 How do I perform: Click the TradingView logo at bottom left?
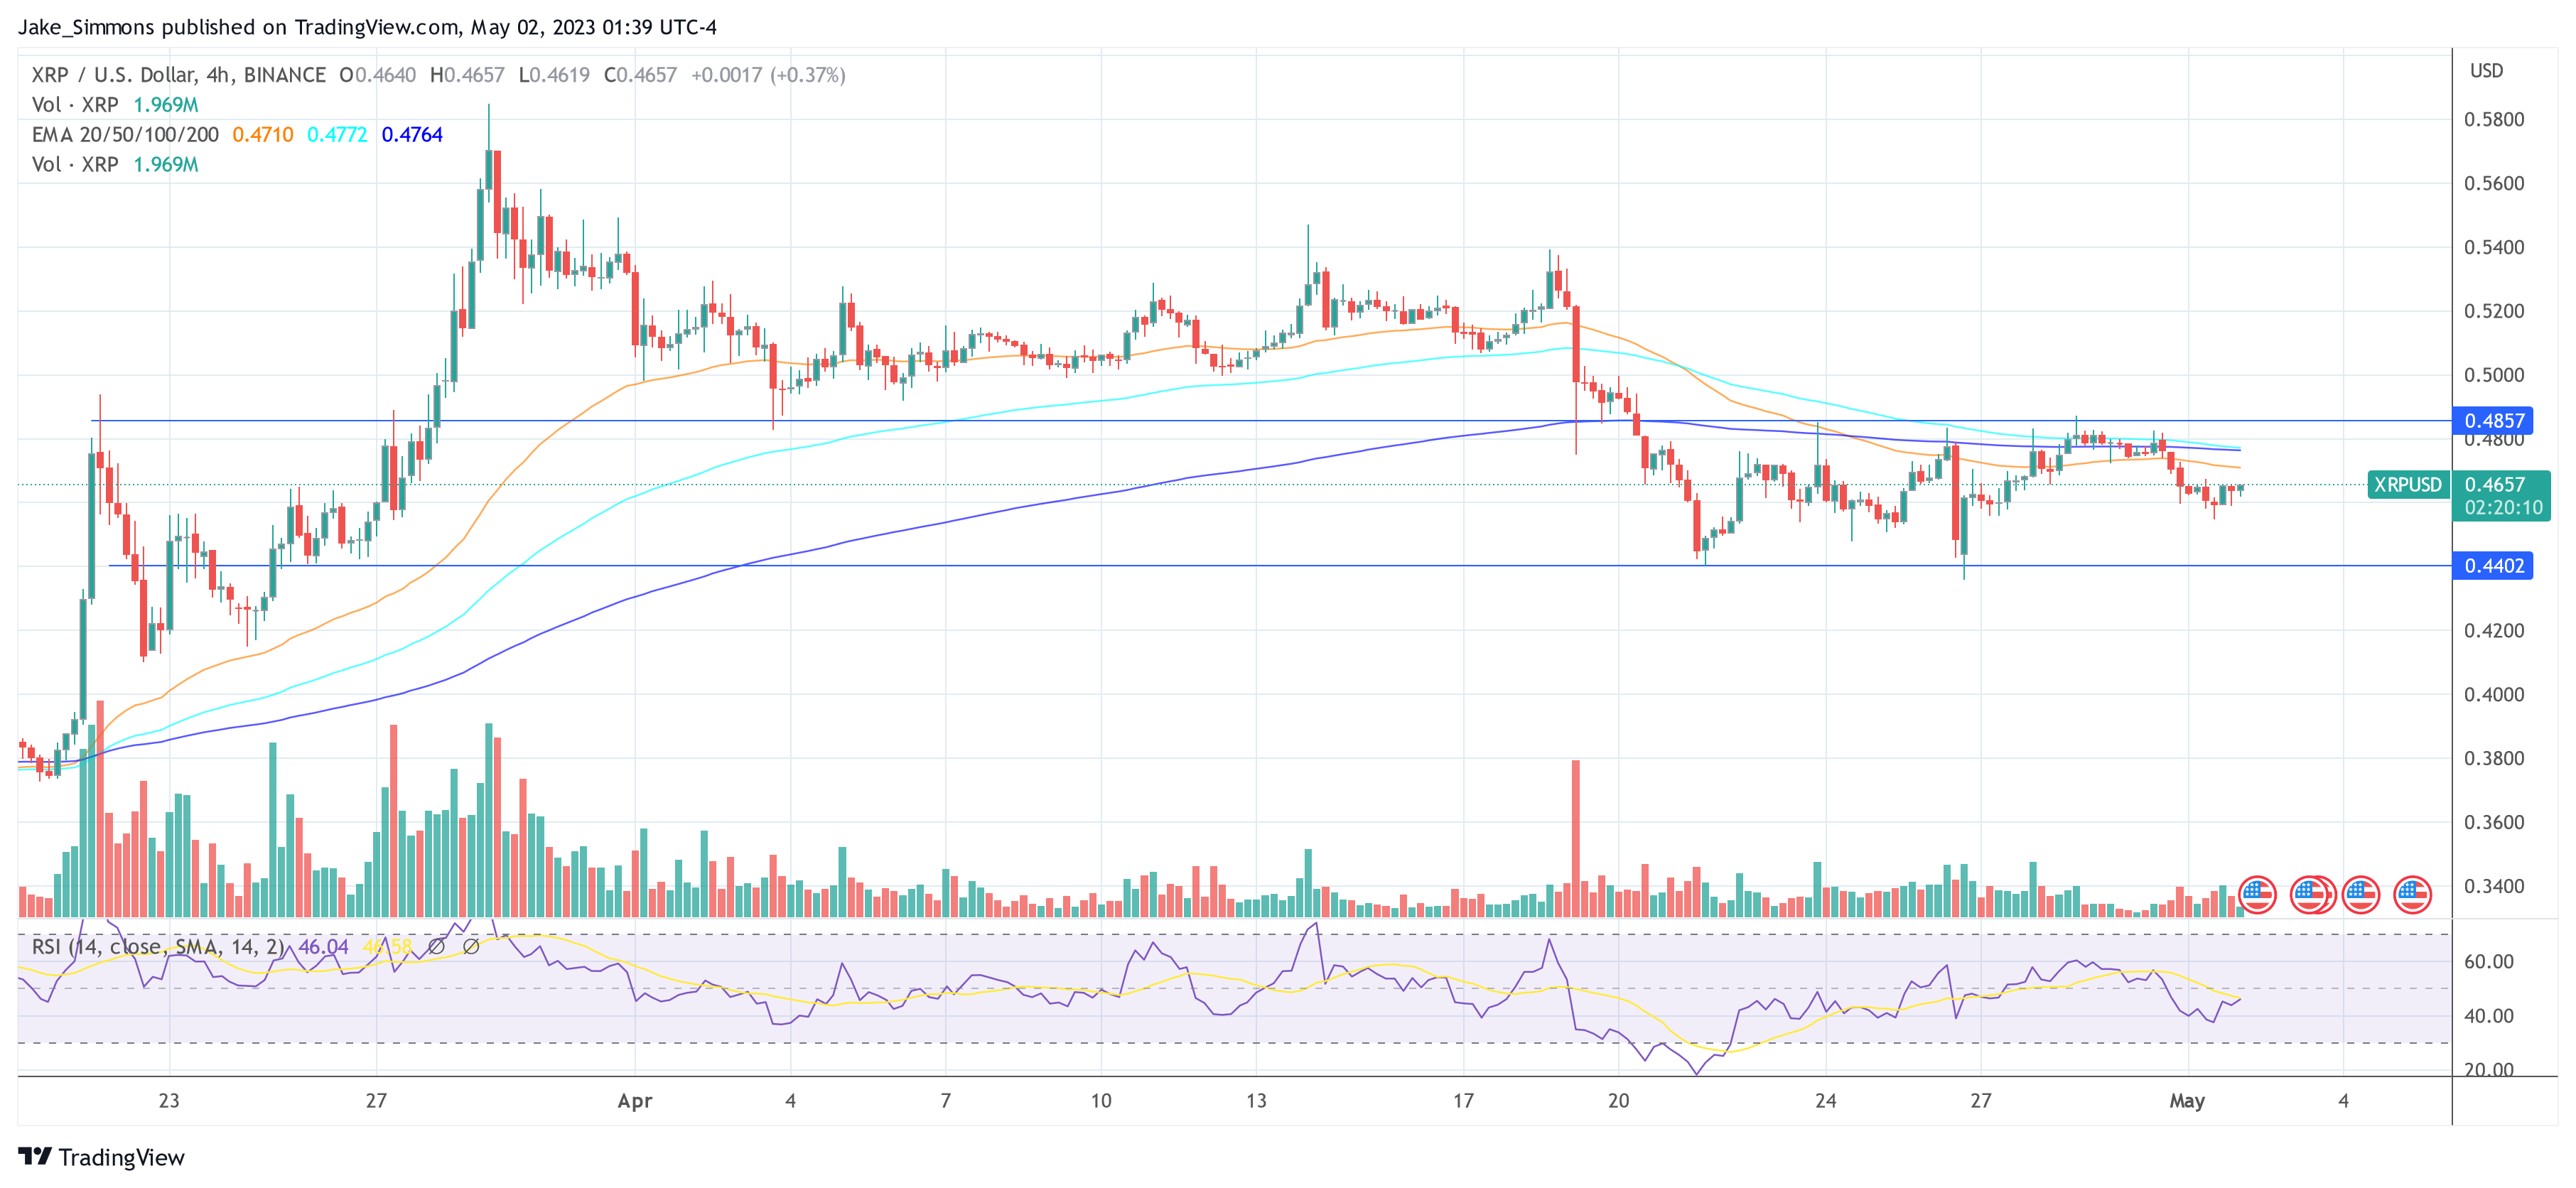click(100, 1158)
